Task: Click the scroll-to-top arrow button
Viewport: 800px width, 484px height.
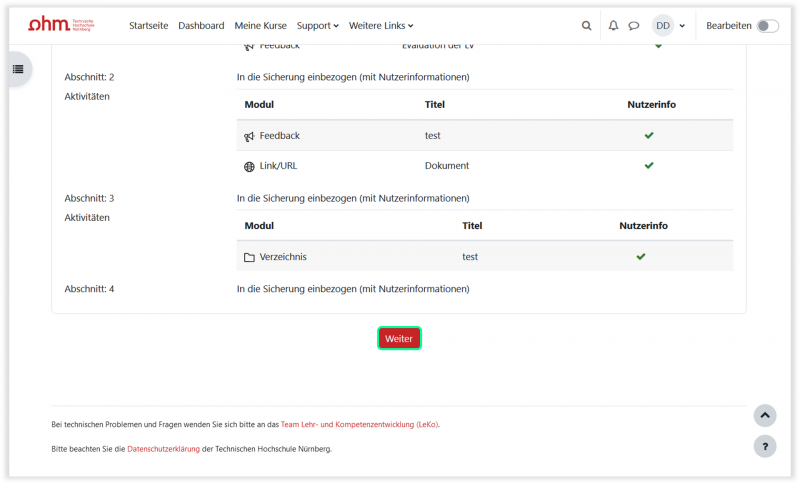Action: click(x=764, y=415)
